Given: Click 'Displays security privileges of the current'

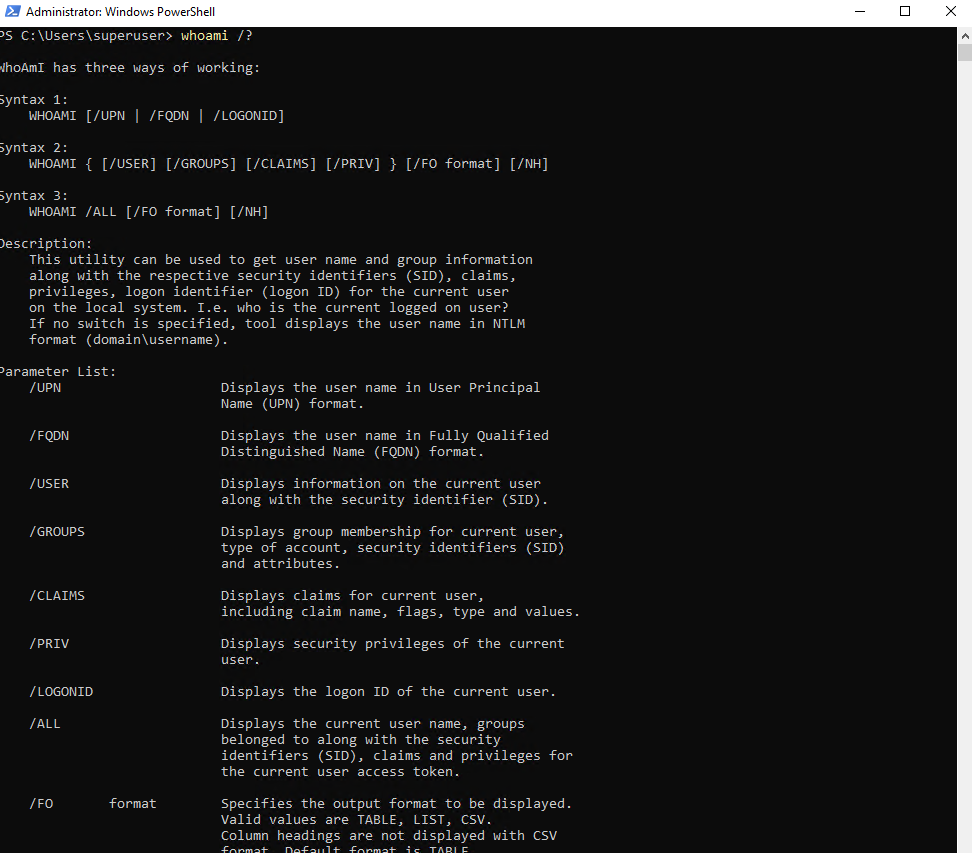Looking at the screenshot, I should (x=392, y=644).
